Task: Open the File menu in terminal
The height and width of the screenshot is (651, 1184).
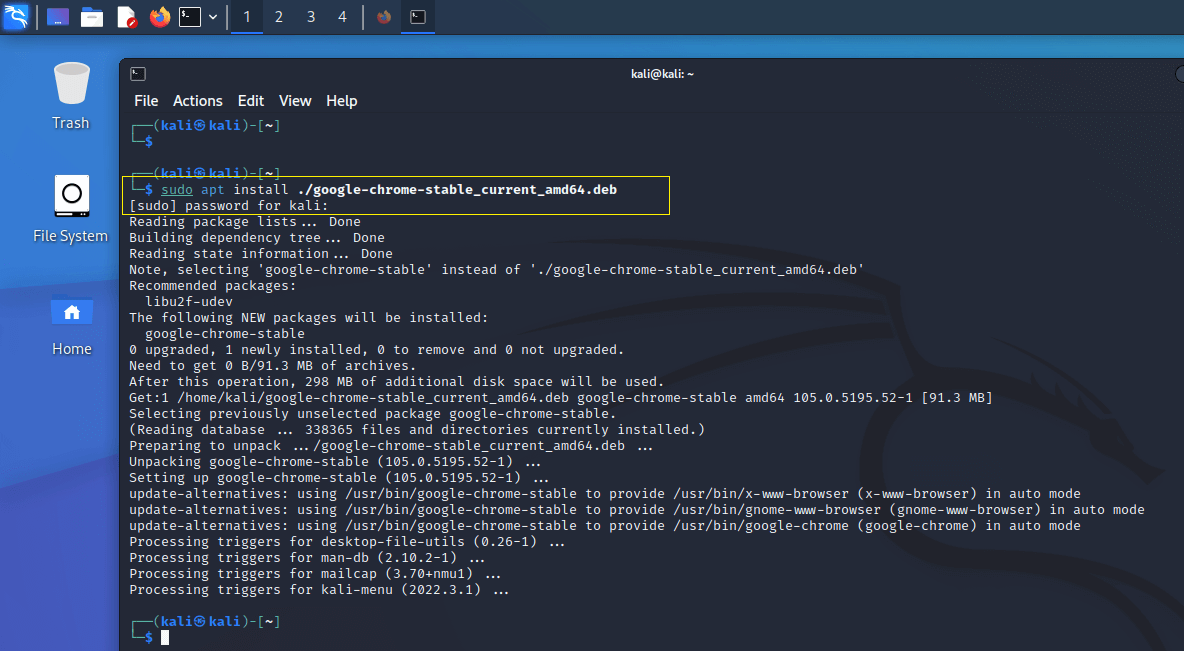Action: [146, 101]
